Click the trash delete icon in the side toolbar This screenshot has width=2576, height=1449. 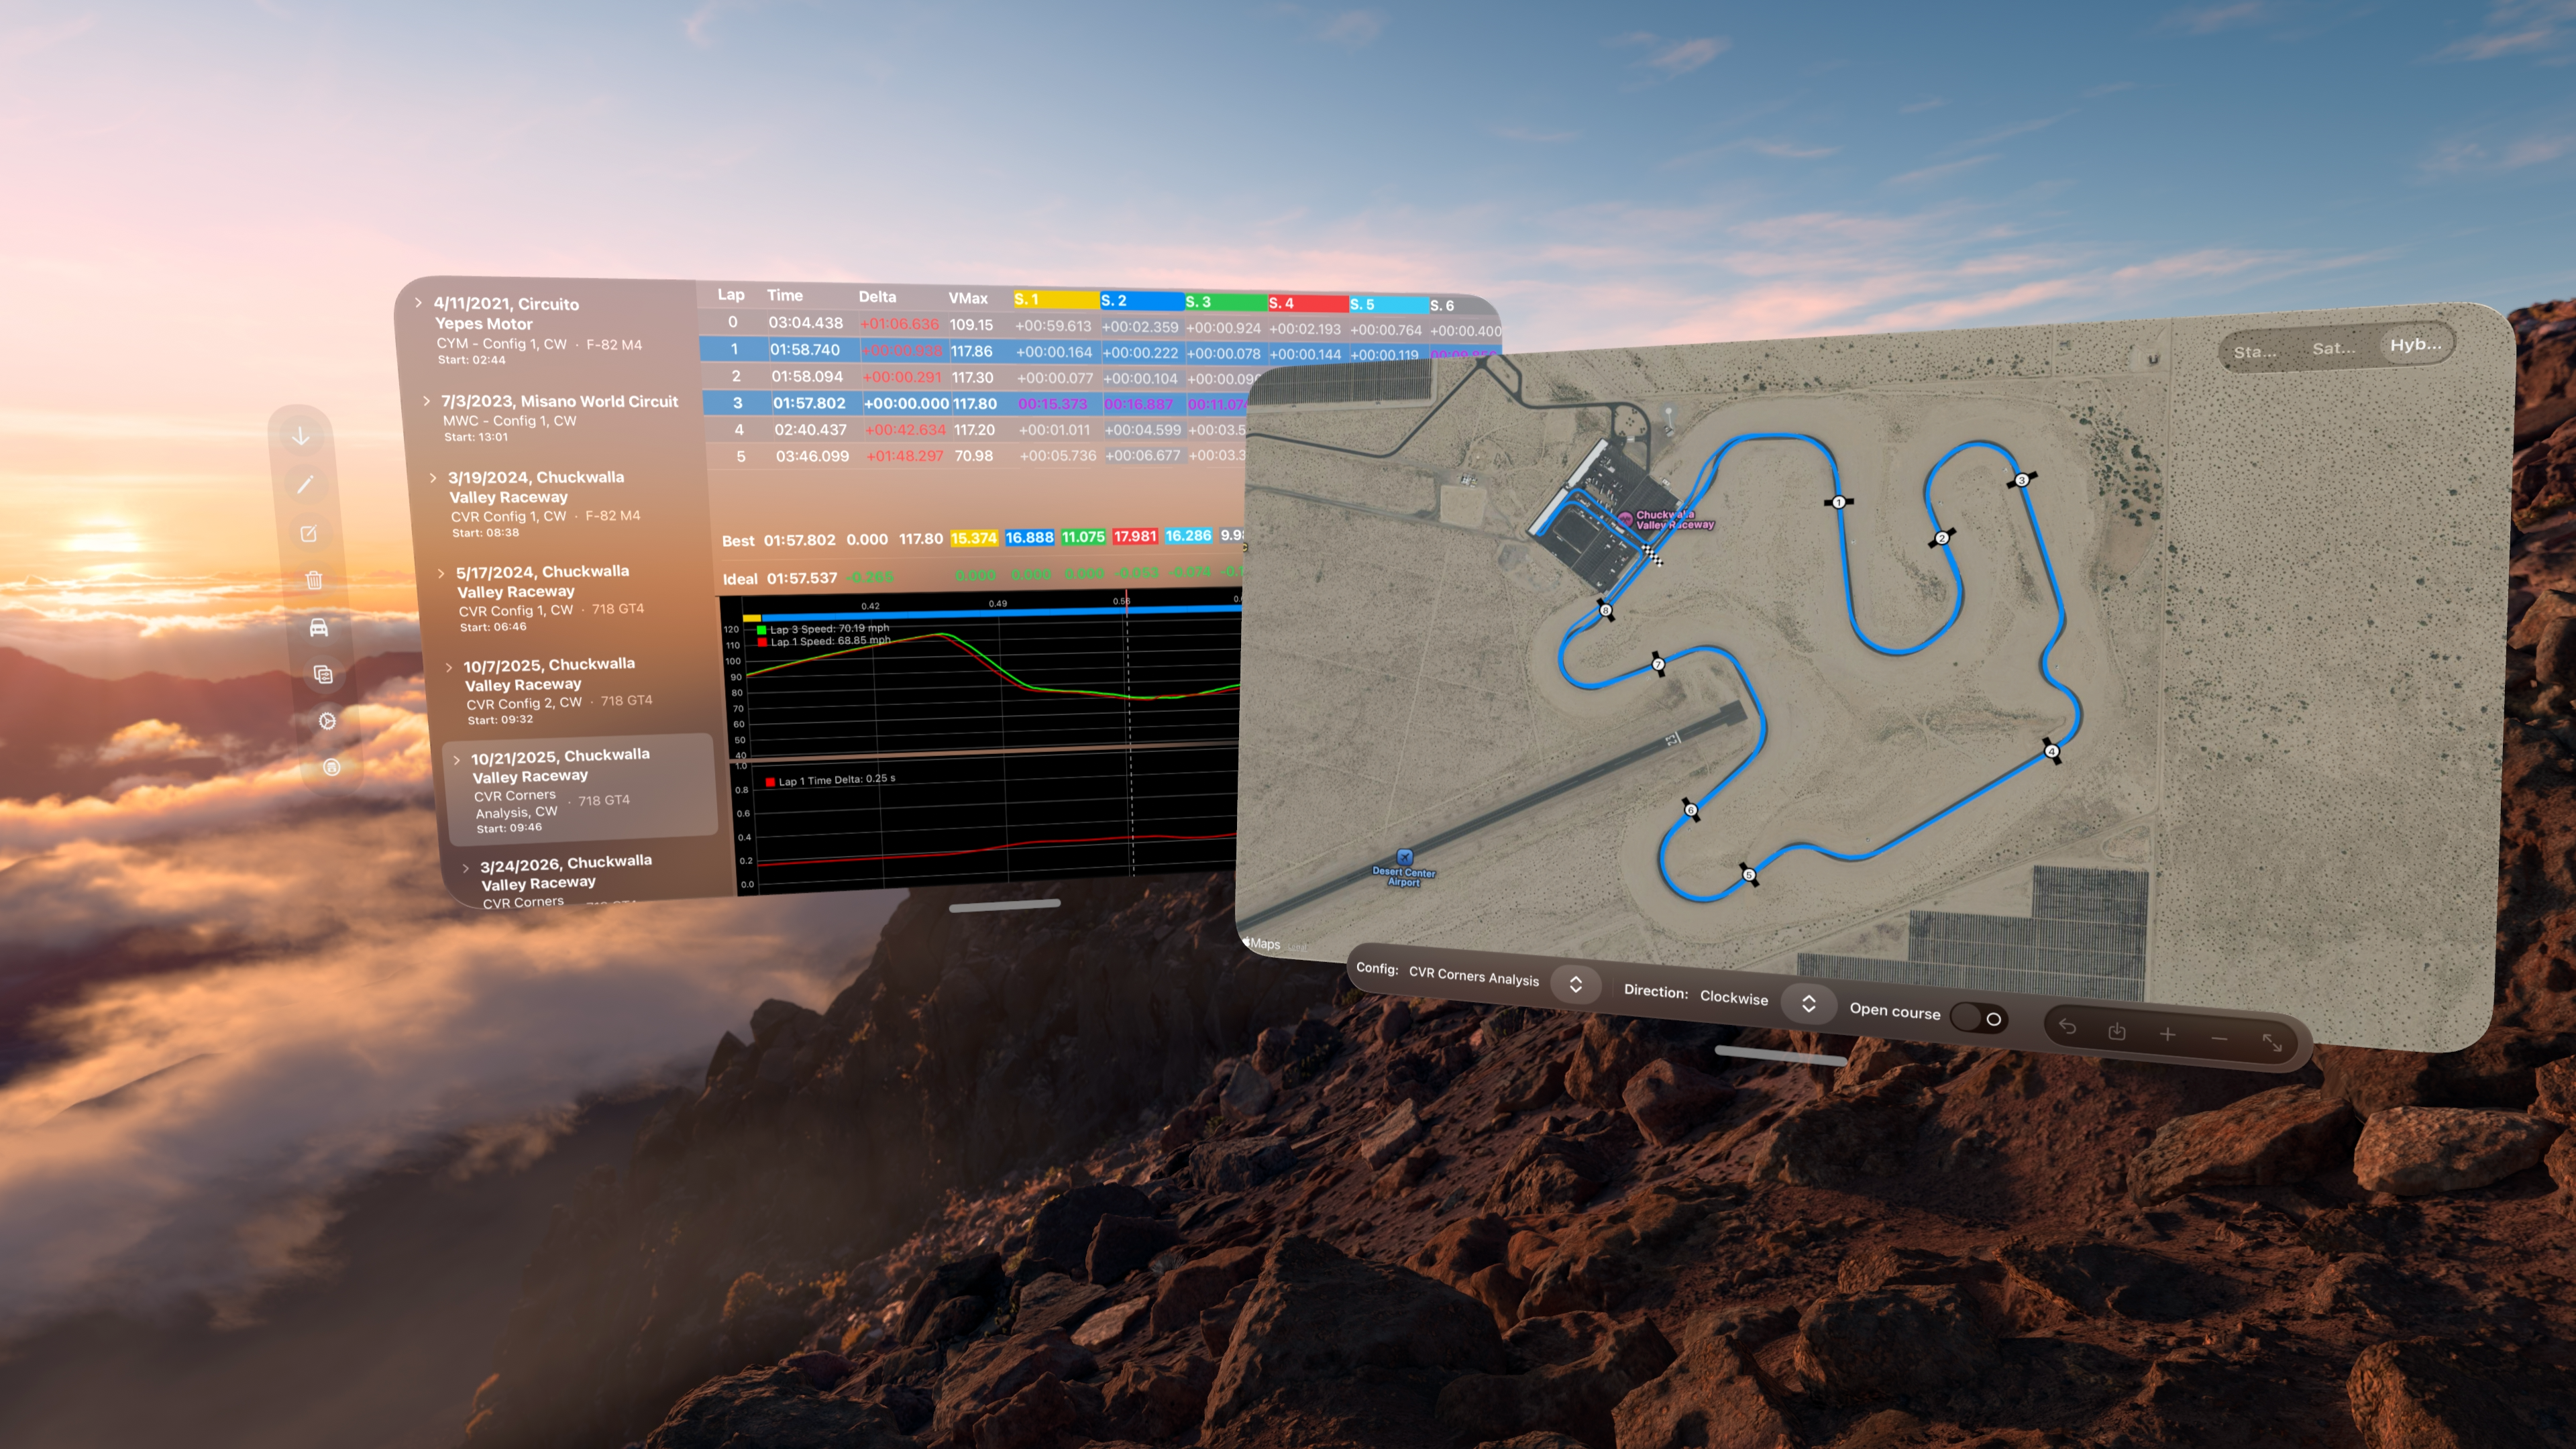tap(314, 580)
